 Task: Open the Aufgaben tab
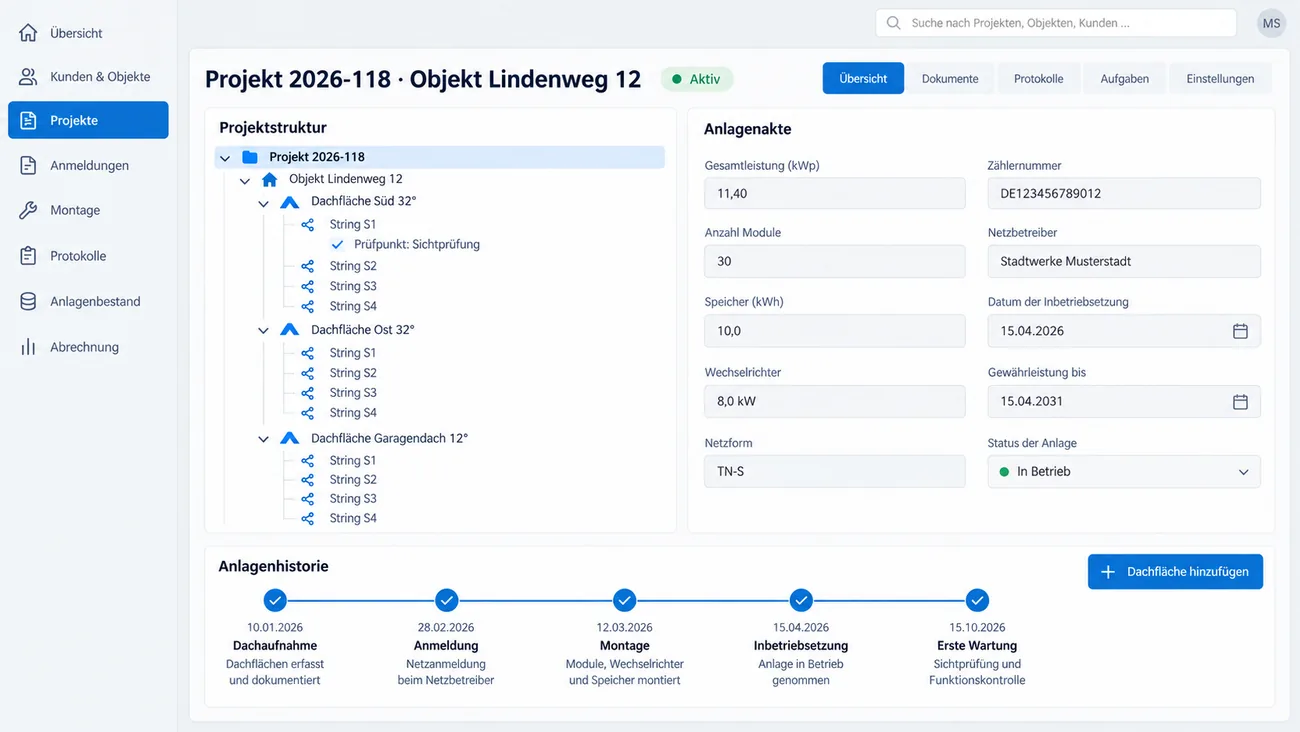[x=1125, y=79]
